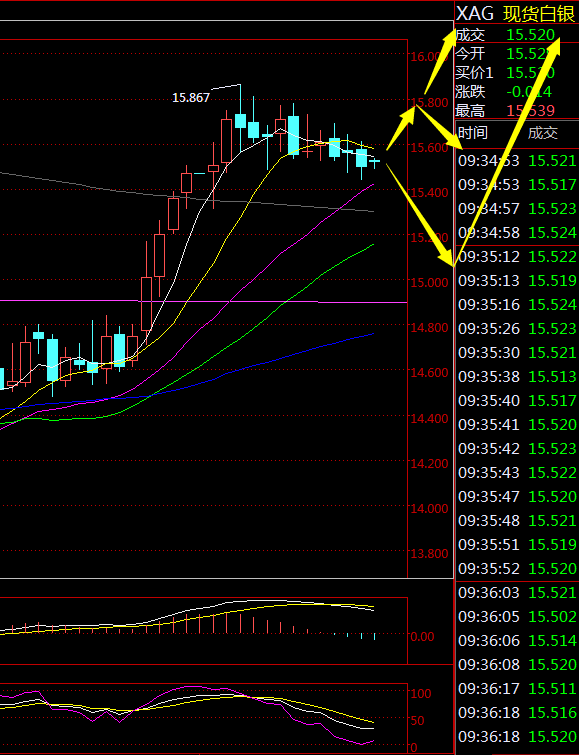This screenshot has width=579, height=755.
Task: Click the 15.867 high annotation on the chart
Action: pyautogui.click(x=191, y=98)
